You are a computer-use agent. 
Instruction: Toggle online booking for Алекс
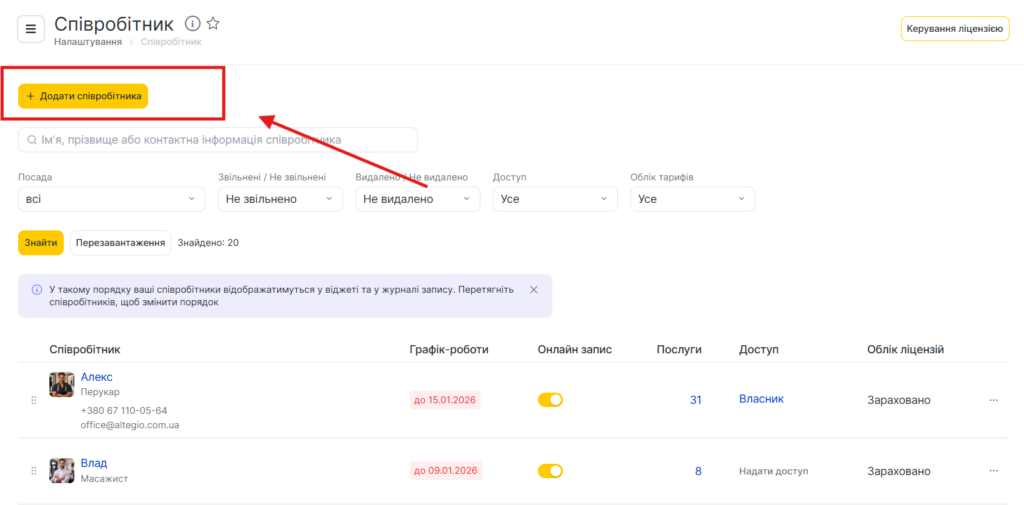point(550,400)
